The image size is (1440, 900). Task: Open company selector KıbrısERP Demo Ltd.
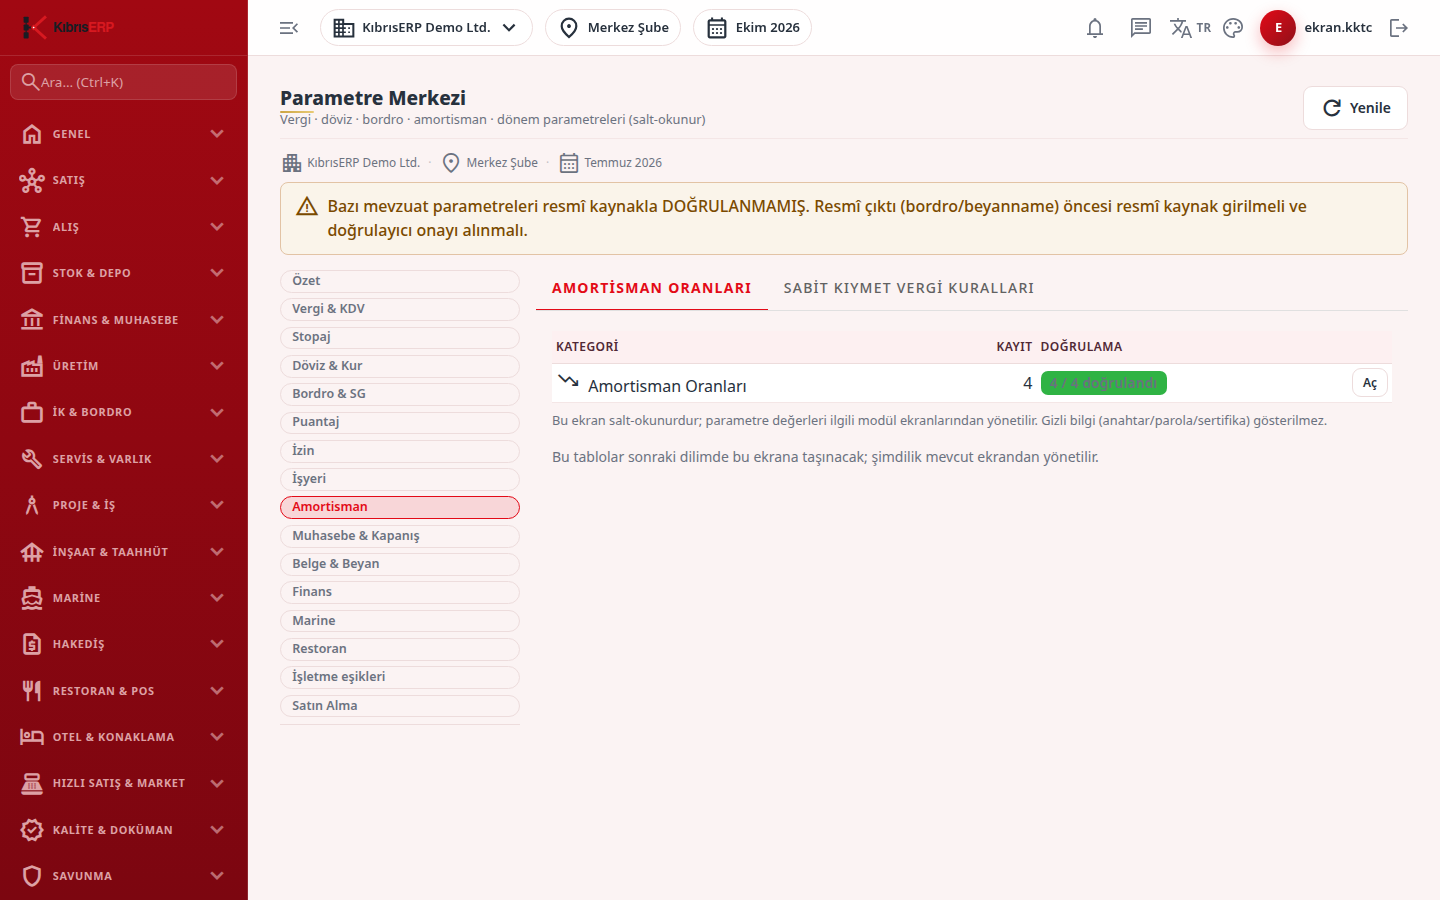pos(426,28)
